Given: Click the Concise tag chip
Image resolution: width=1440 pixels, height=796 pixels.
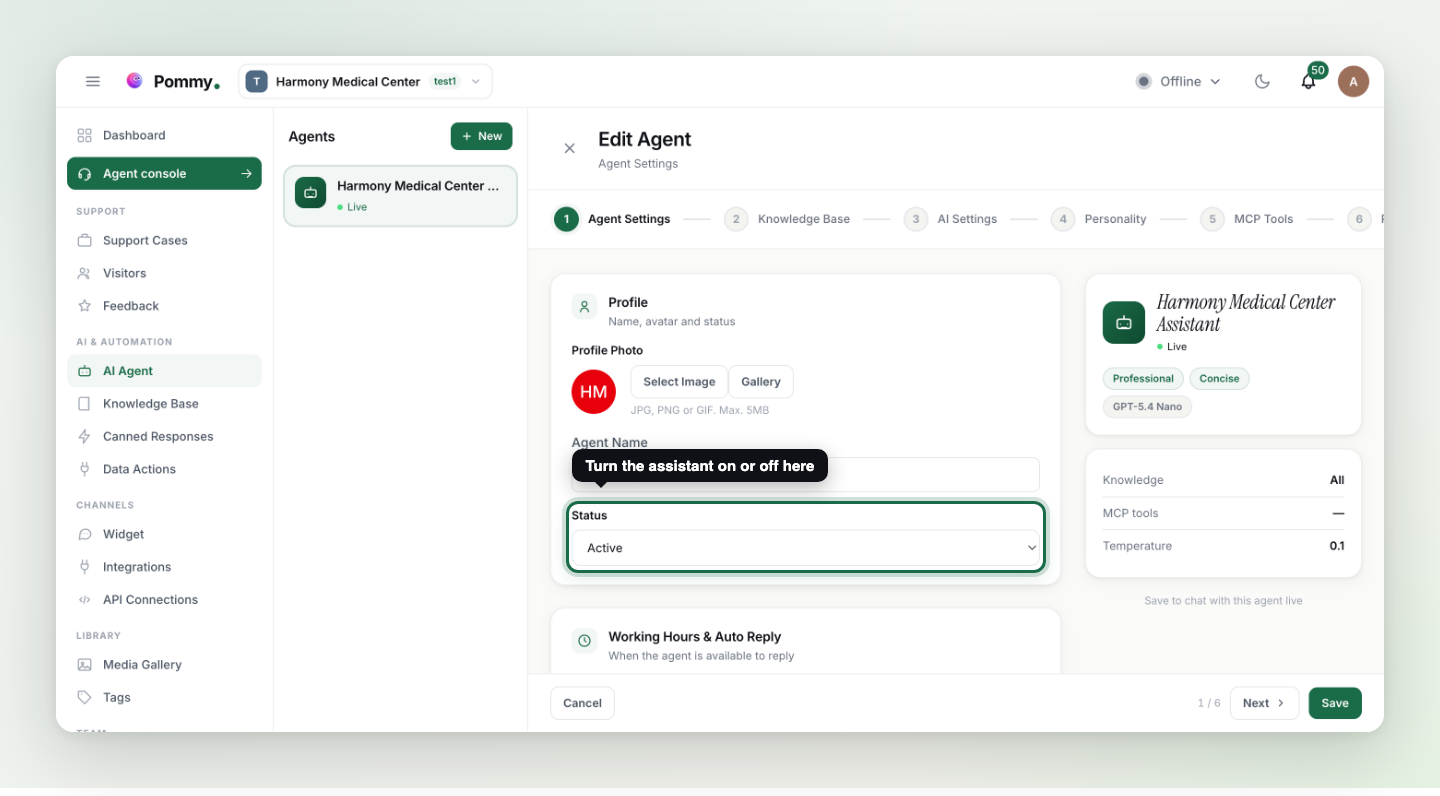Looking at the screenshot, I should (1219, 379).
